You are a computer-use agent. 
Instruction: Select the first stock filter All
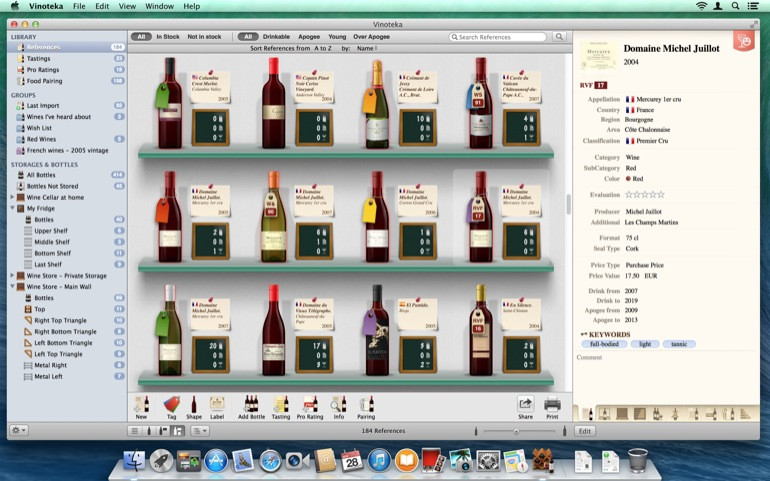point(141,37)
